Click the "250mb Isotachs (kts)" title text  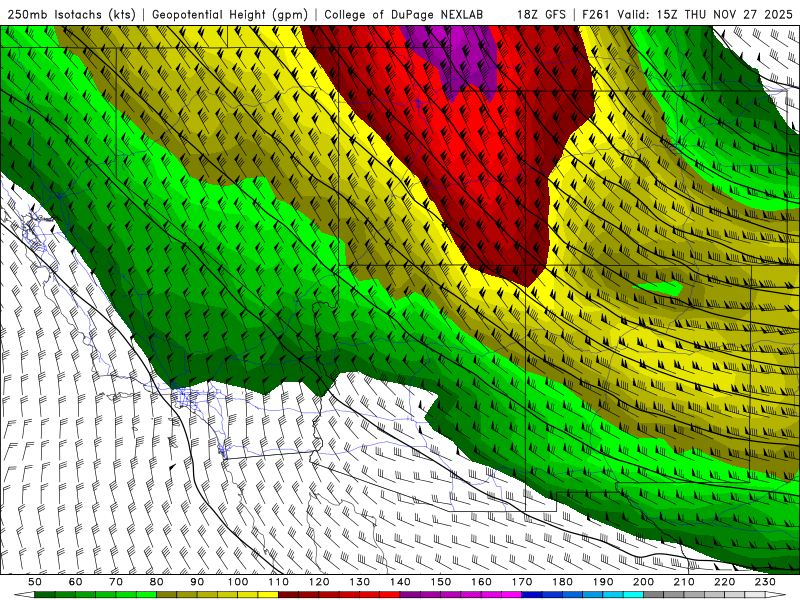pyautogui.click(x=72, y=14)
